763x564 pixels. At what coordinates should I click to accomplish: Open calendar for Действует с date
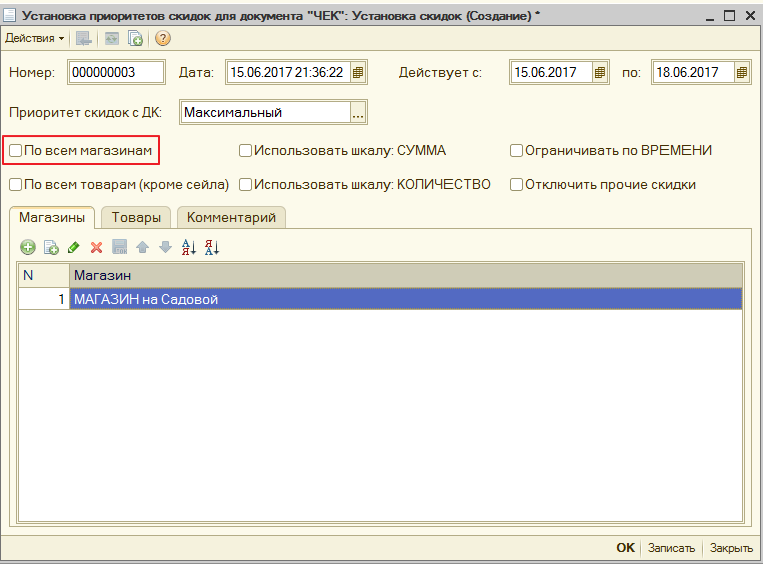(600, 73)
